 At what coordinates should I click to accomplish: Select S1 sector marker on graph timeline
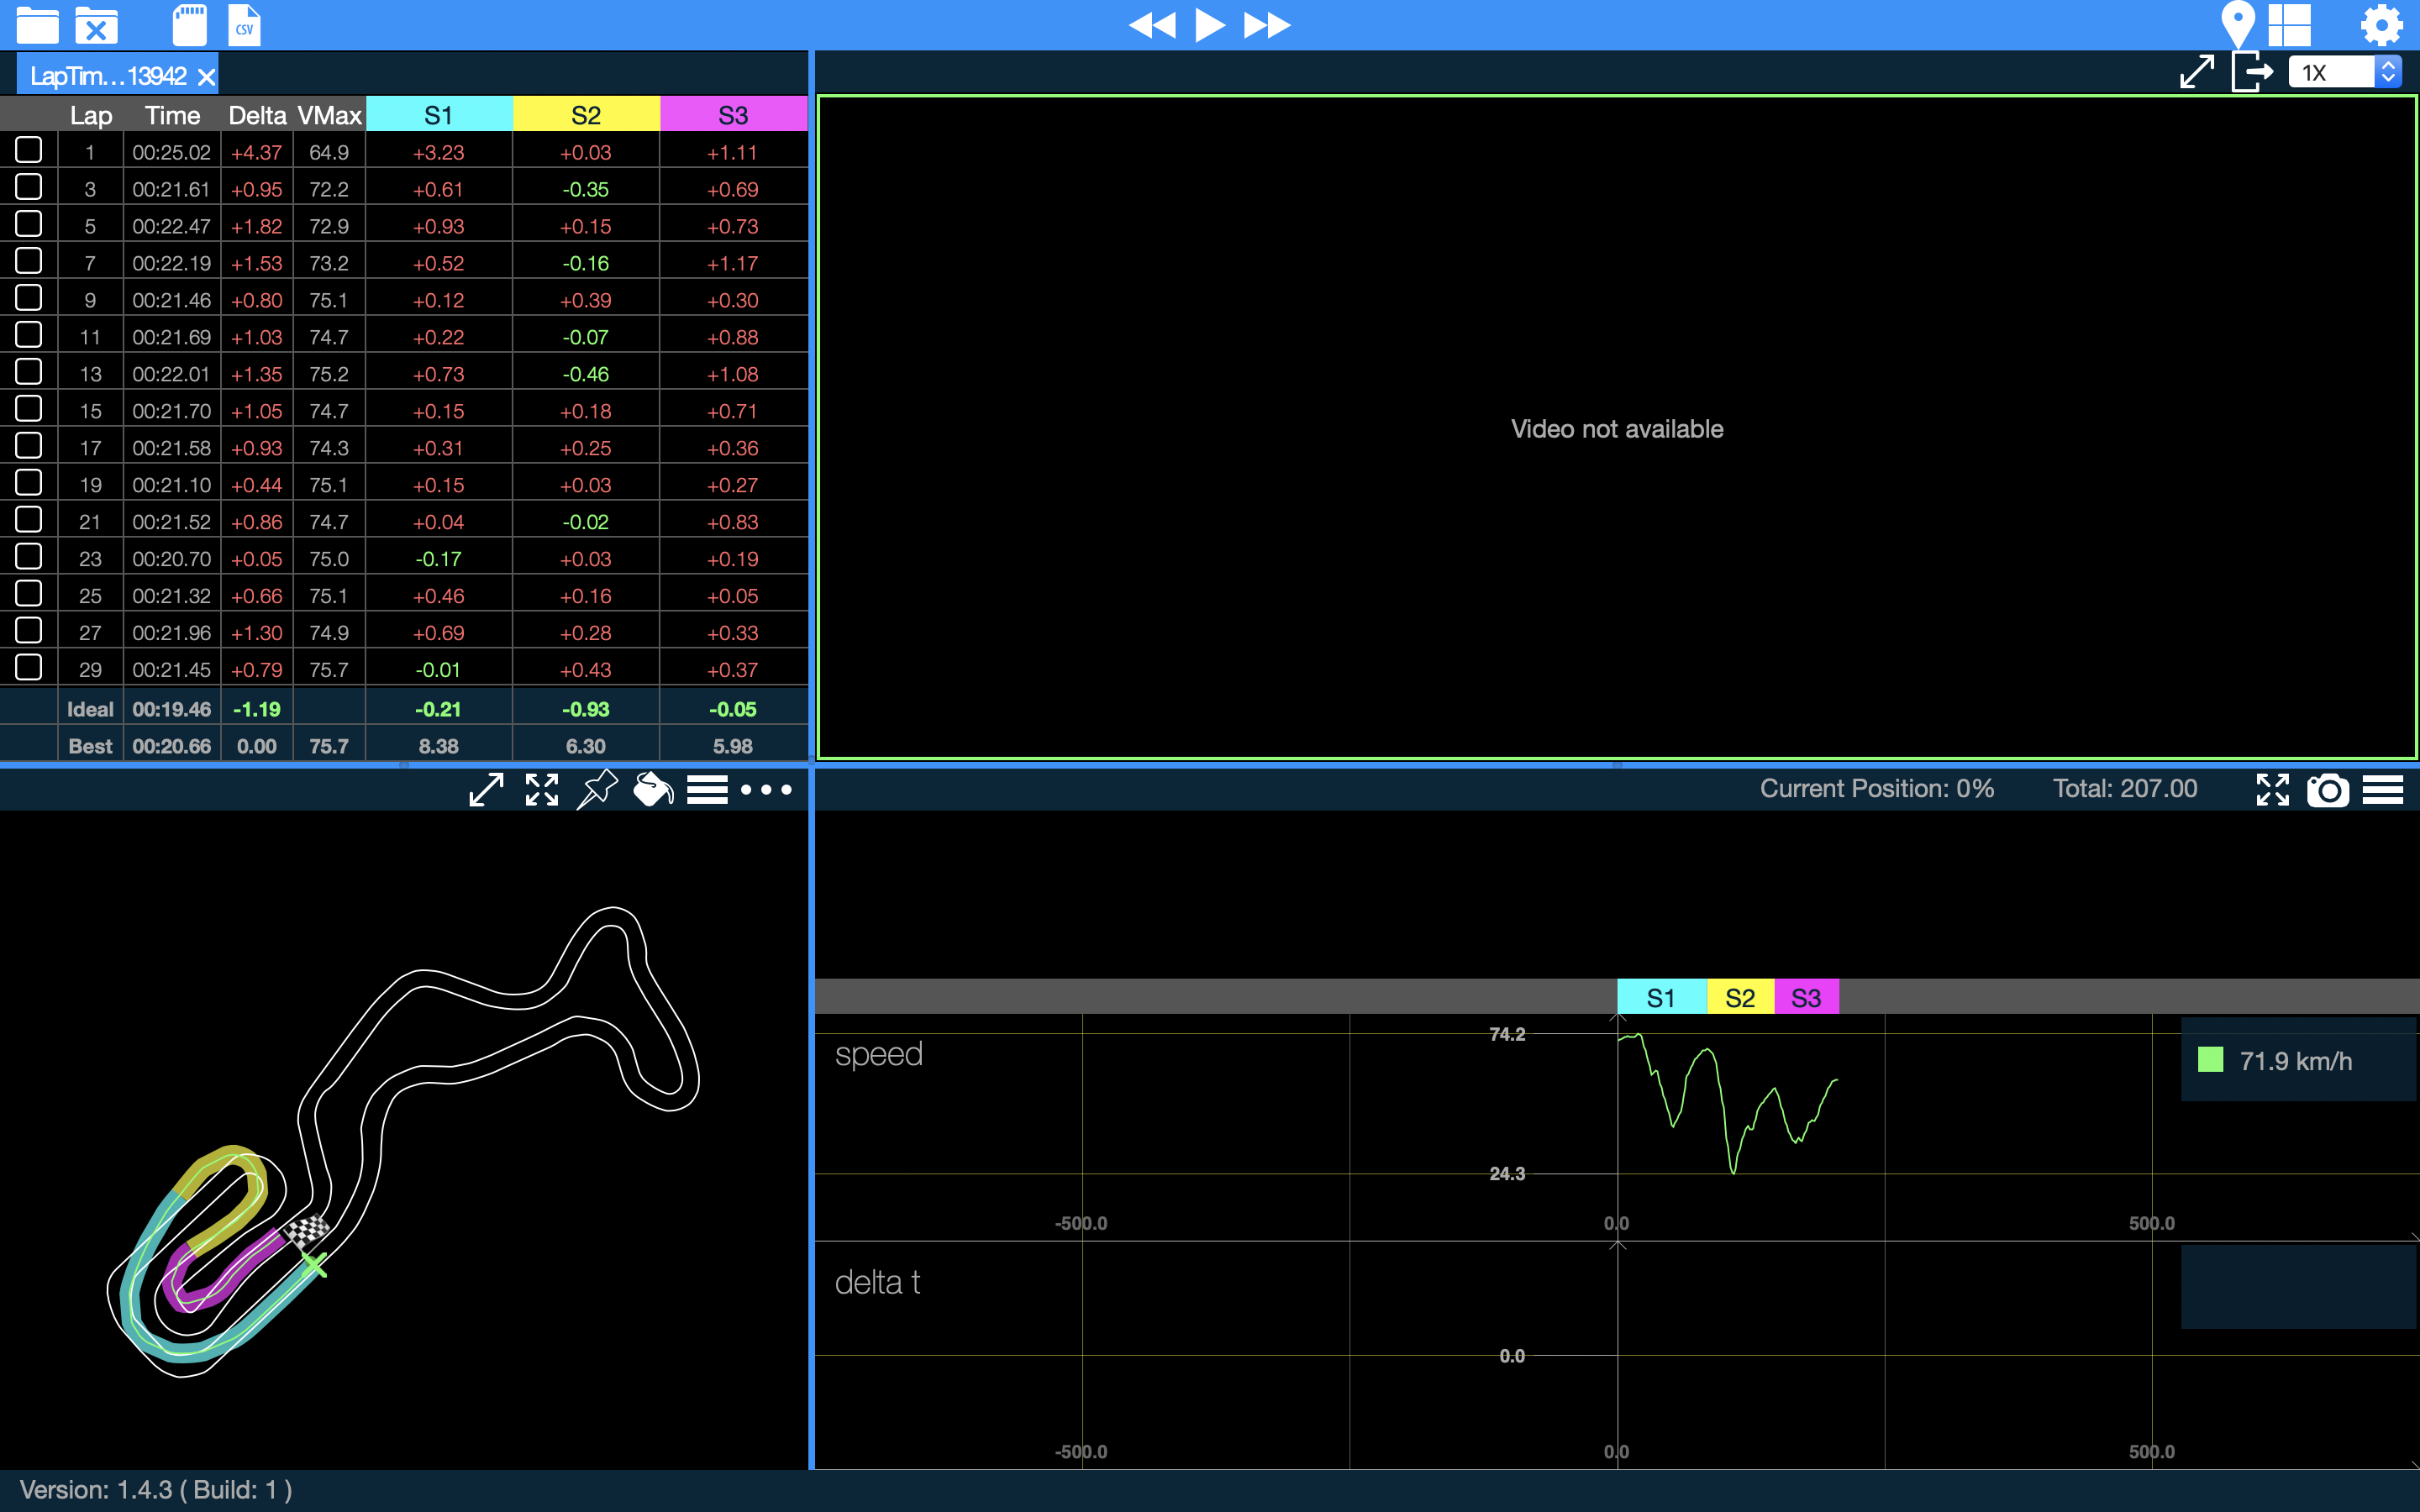click(x=1661, y=997)
